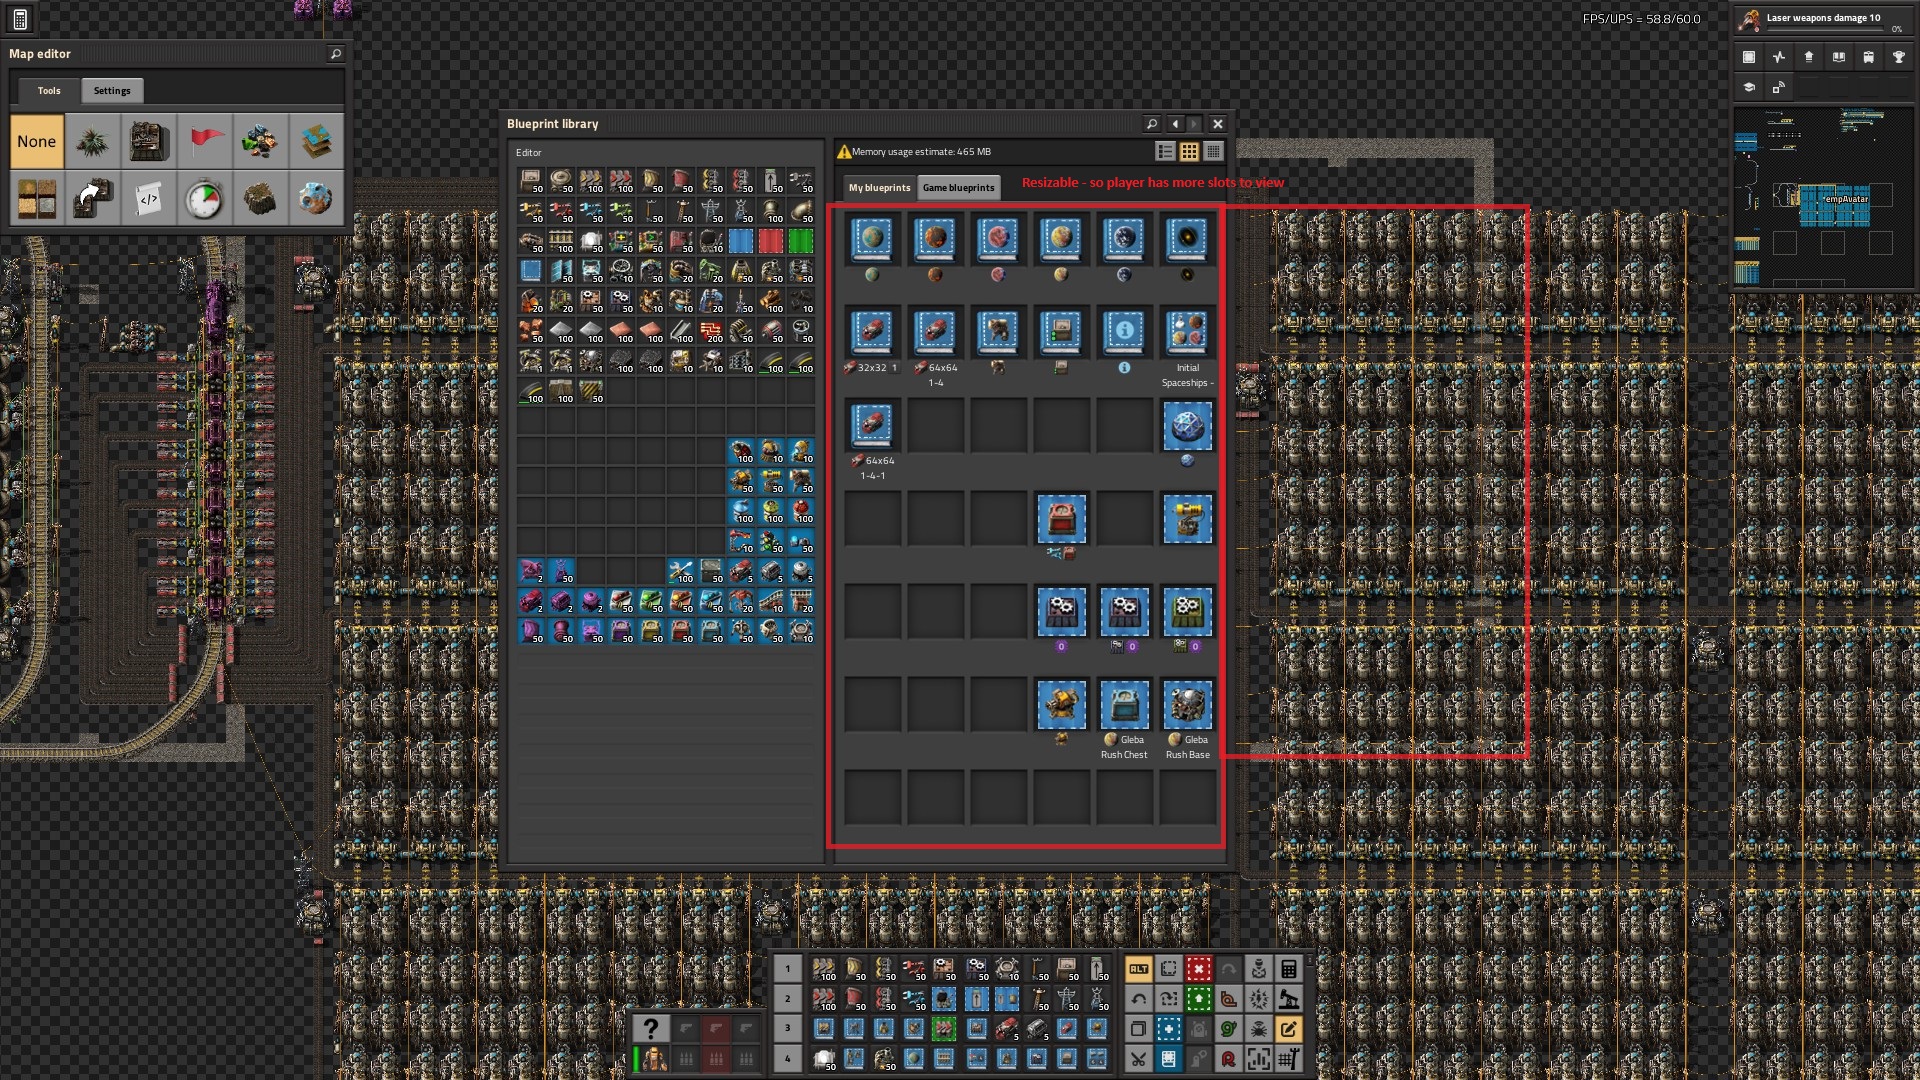Screen dimensions: 1920x1080
Task: Select the stopwatch time tool
Action: (204, 199)
